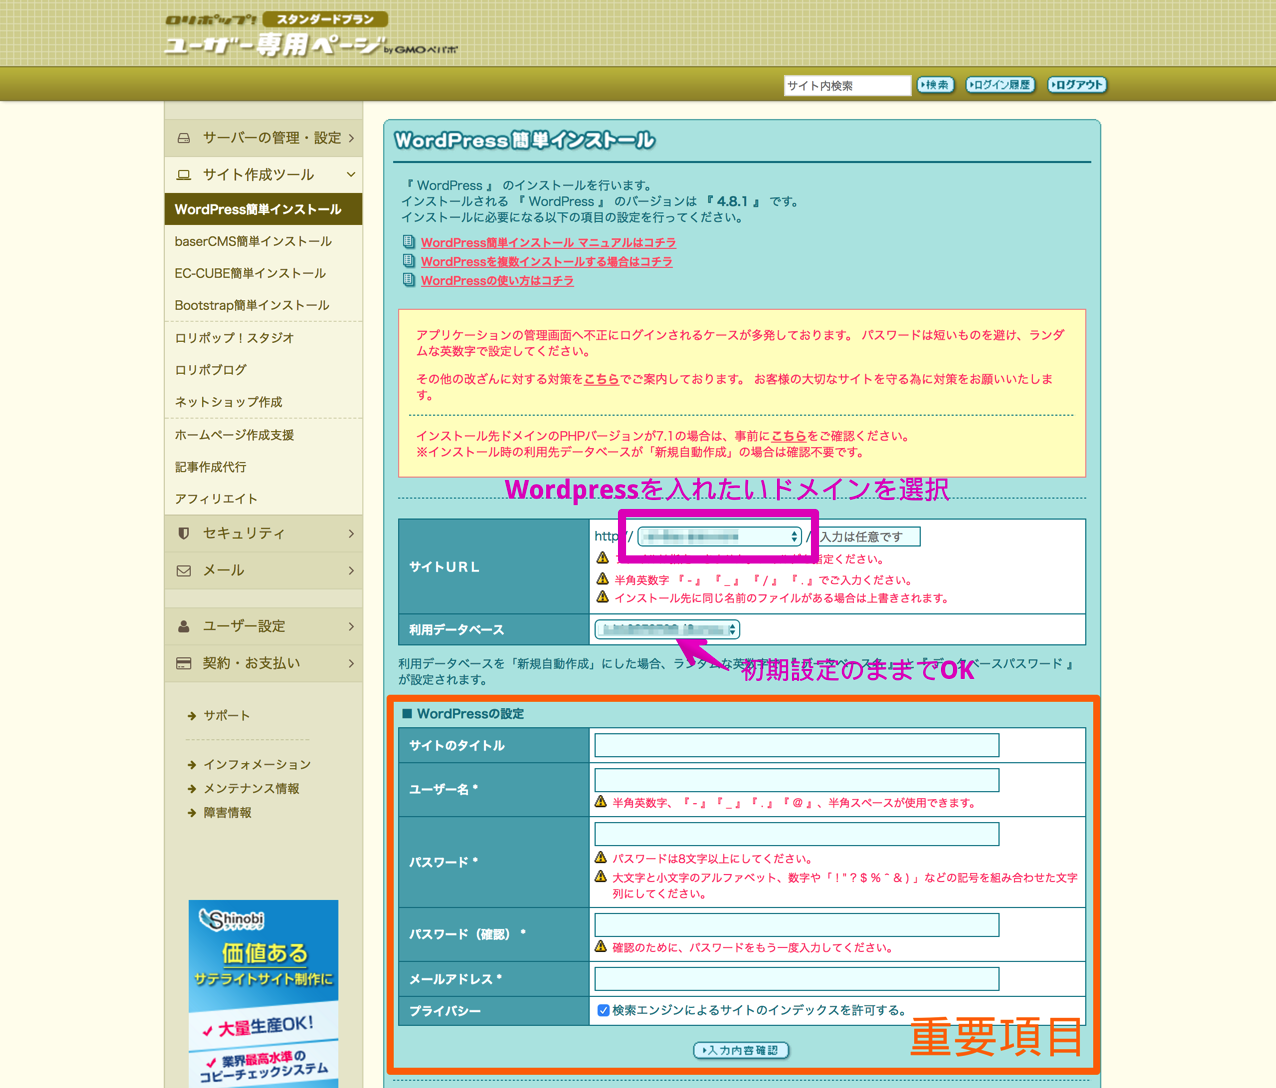Focus the ユーザー名 input field

[x=797, y=780]
